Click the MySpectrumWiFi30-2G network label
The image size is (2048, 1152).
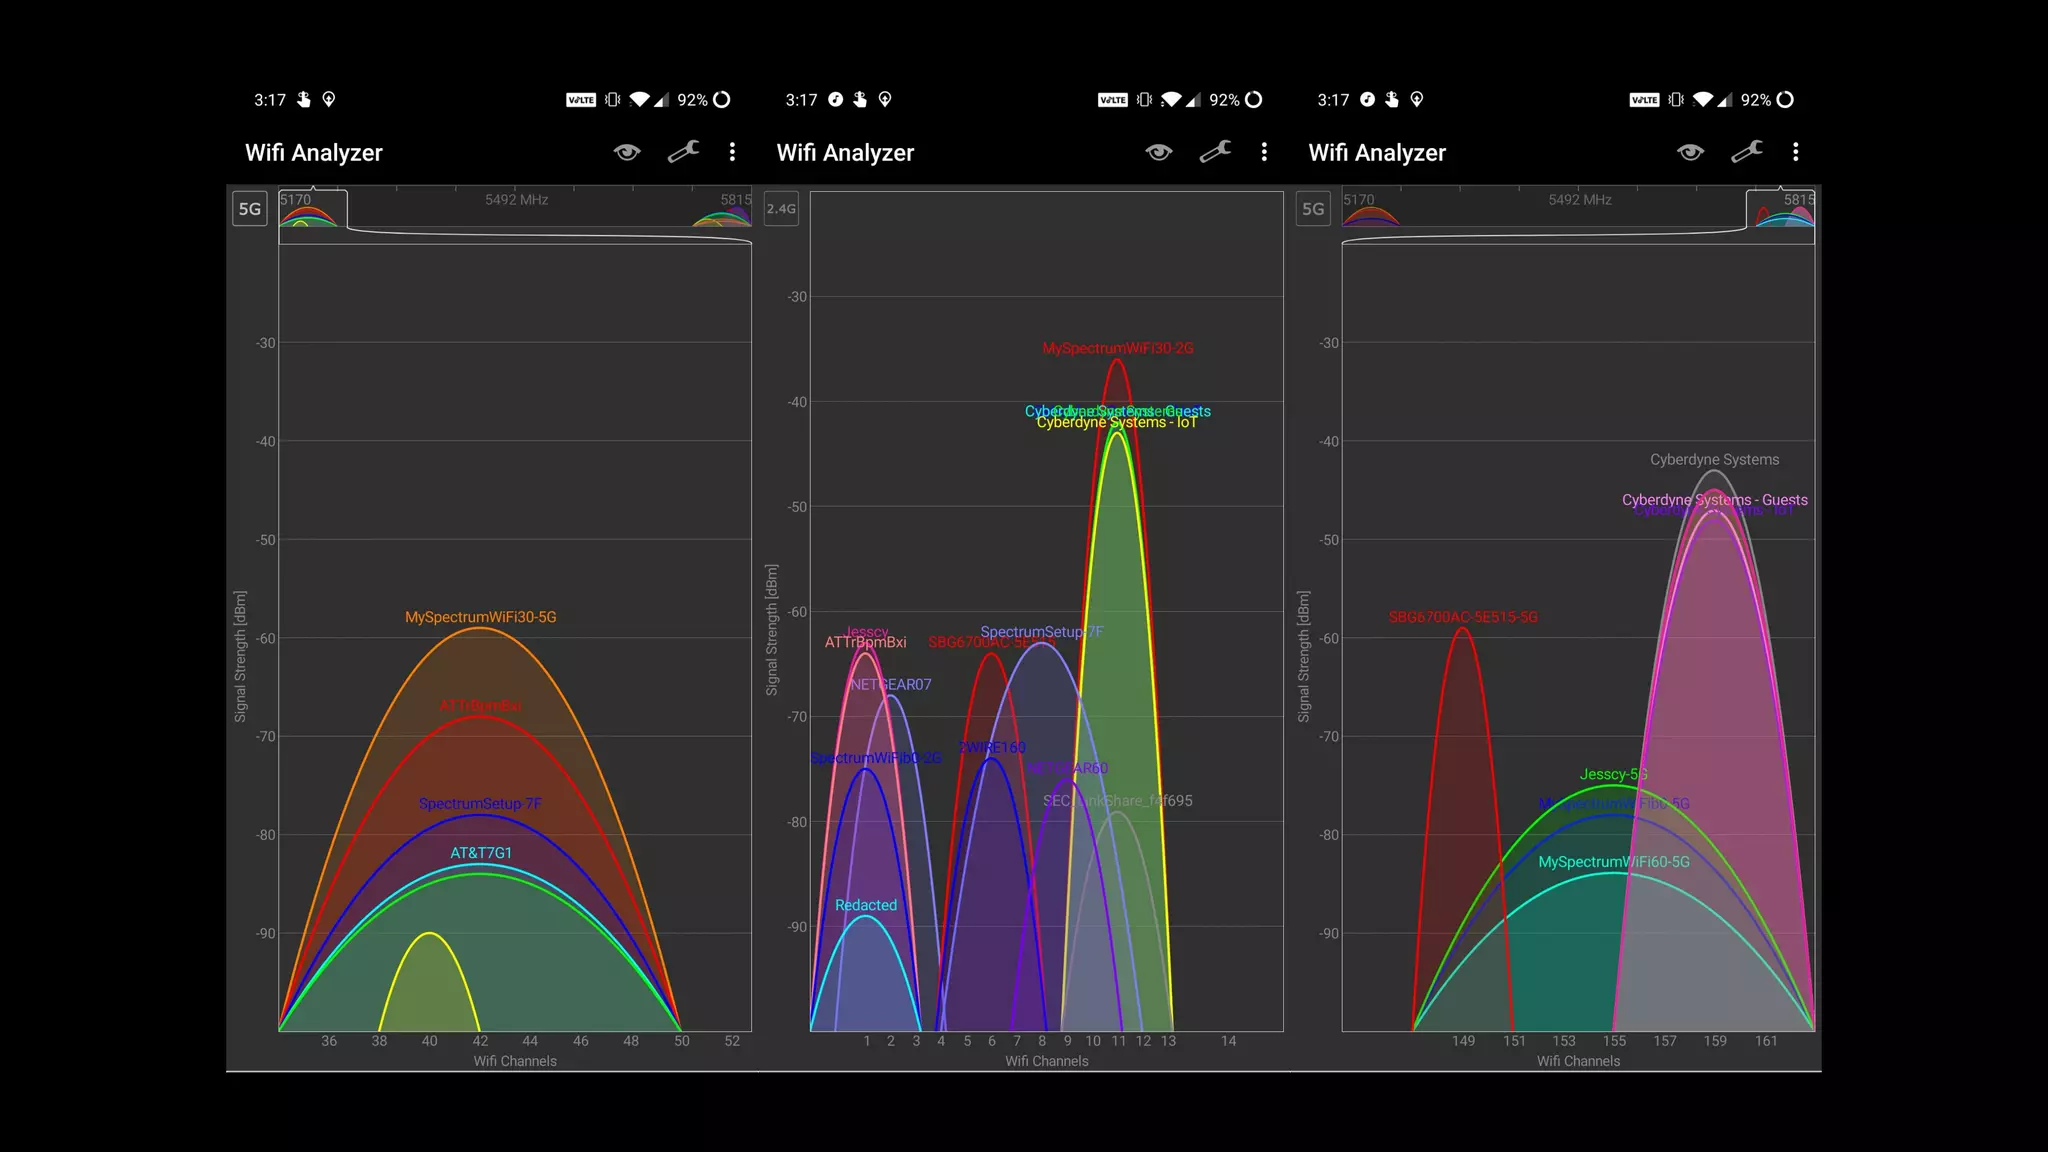tap(1117, 348)
